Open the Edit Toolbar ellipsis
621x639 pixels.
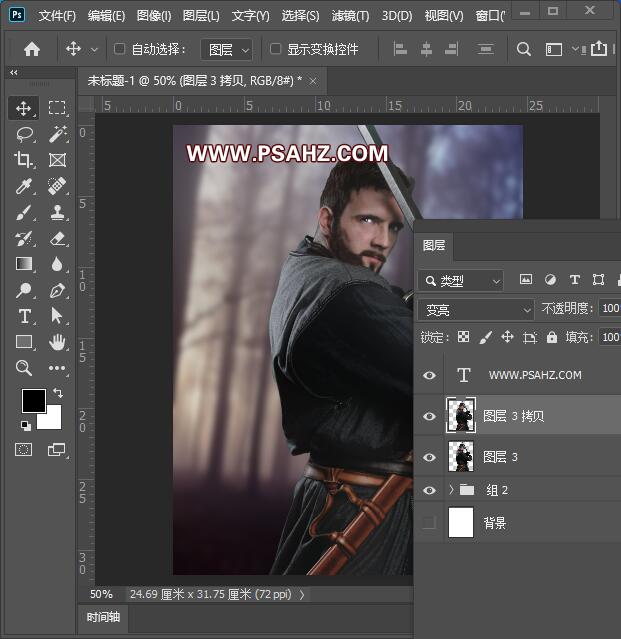tap(57, 368)
